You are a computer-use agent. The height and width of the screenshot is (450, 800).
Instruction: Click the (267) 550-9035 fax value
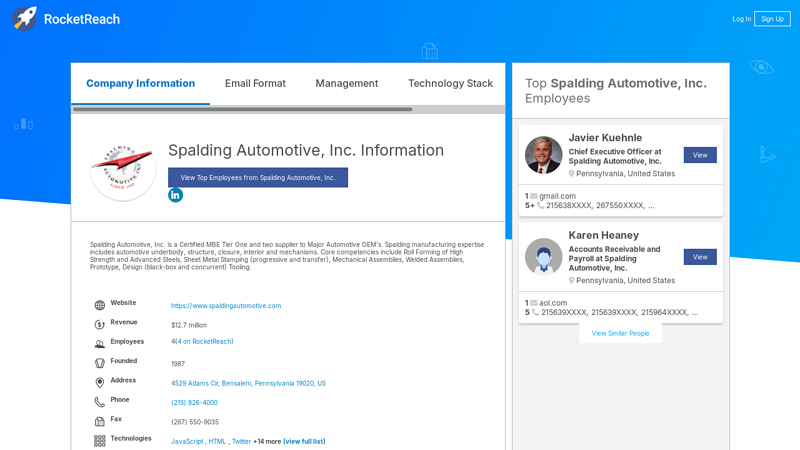(195, 422)
